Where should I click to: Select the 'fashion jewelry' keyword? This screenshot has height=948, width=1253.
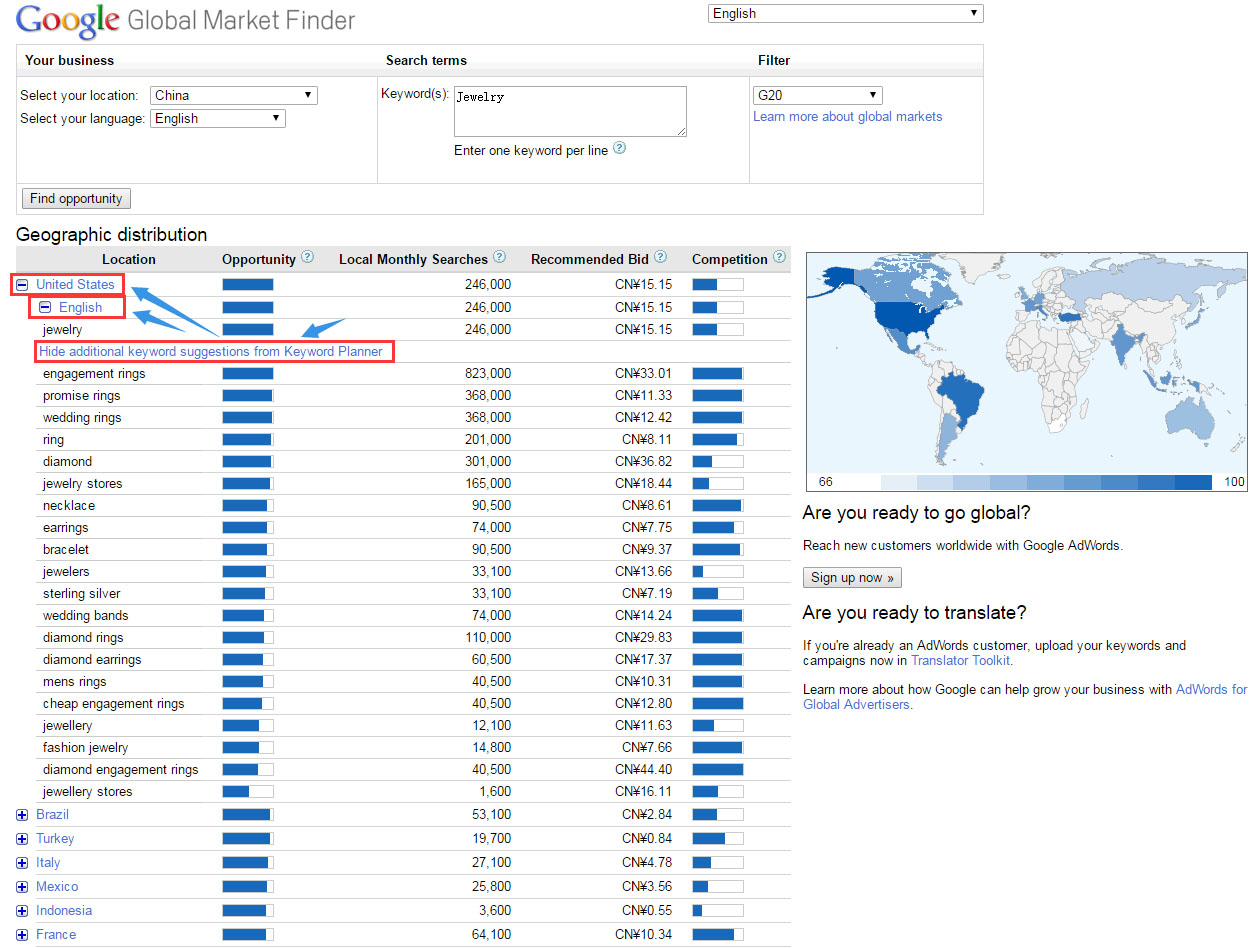(86, 747)
